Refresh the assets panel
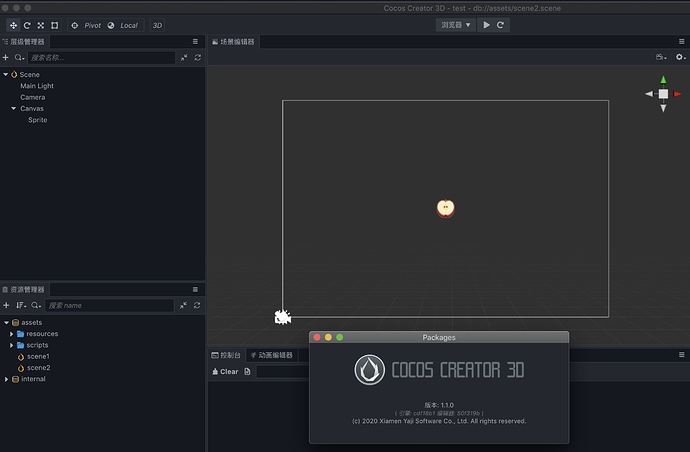The height and width of the screenshot is (452, 690). [x=197, y=305]
